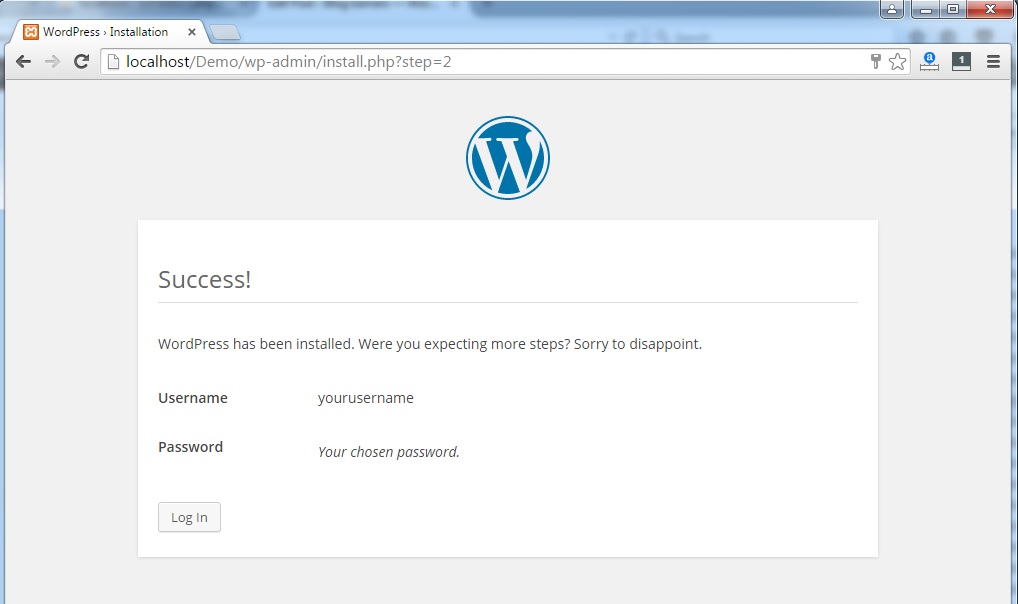Click the browser forward arrow

tap(52, 62)
